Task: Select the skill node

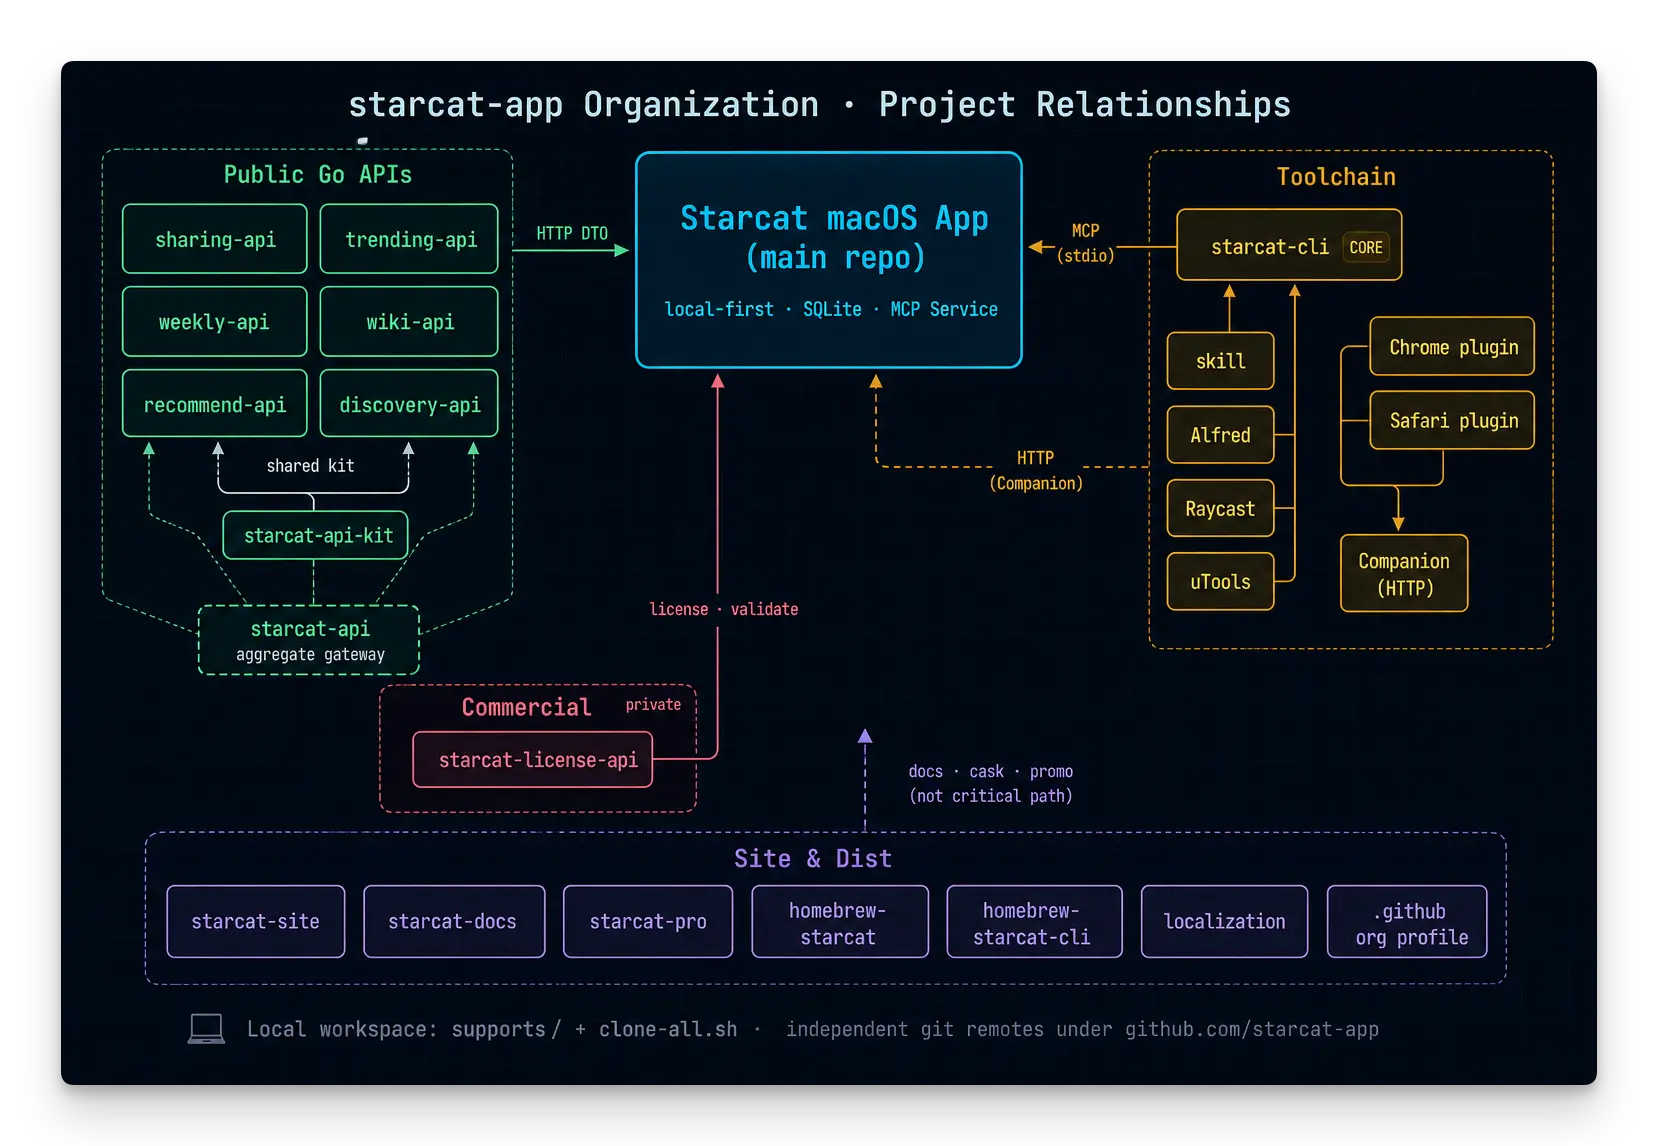Action: coord(1220,361)
